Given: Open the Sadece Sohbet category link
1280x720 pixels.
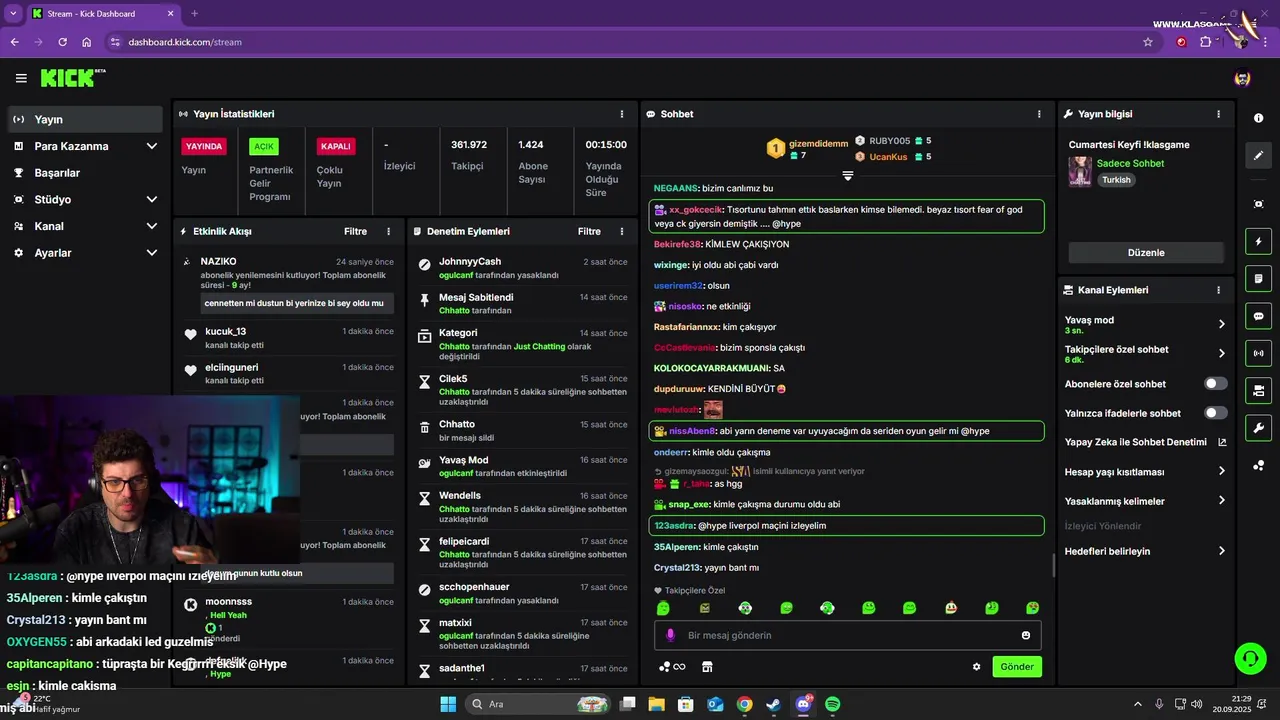Looking at the screenshot, I should click(1130, 163).
